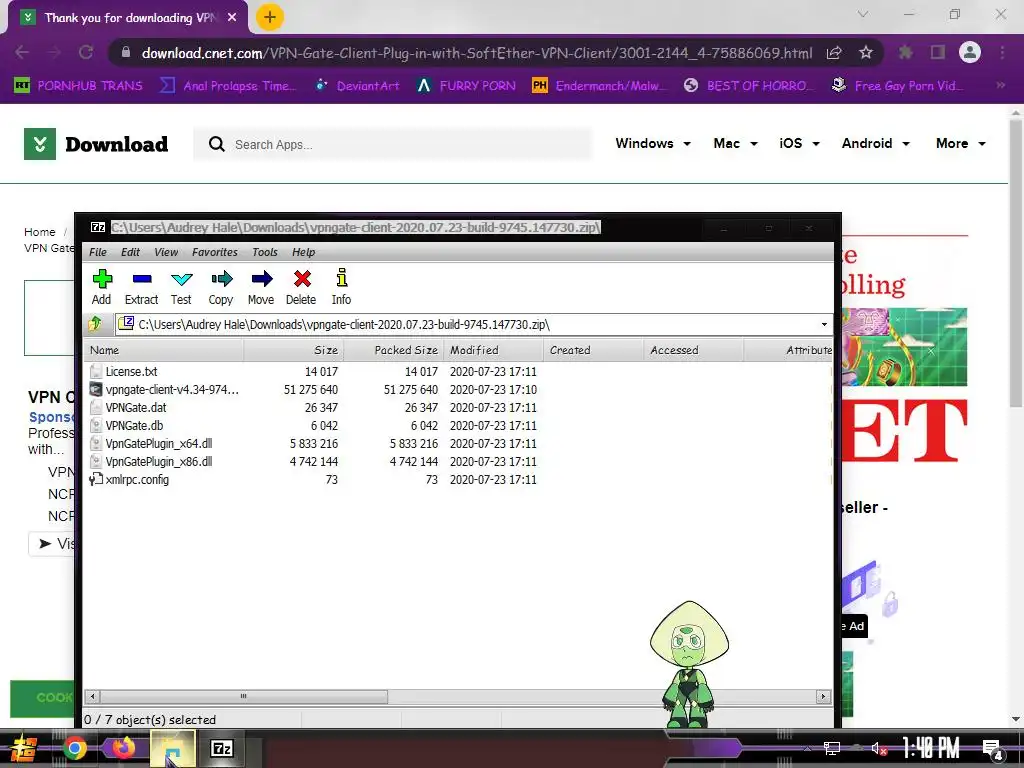The height and width of the screenshot is (768, 1024).
Task: Reload the page in Chrome
Action: (86, 52)
